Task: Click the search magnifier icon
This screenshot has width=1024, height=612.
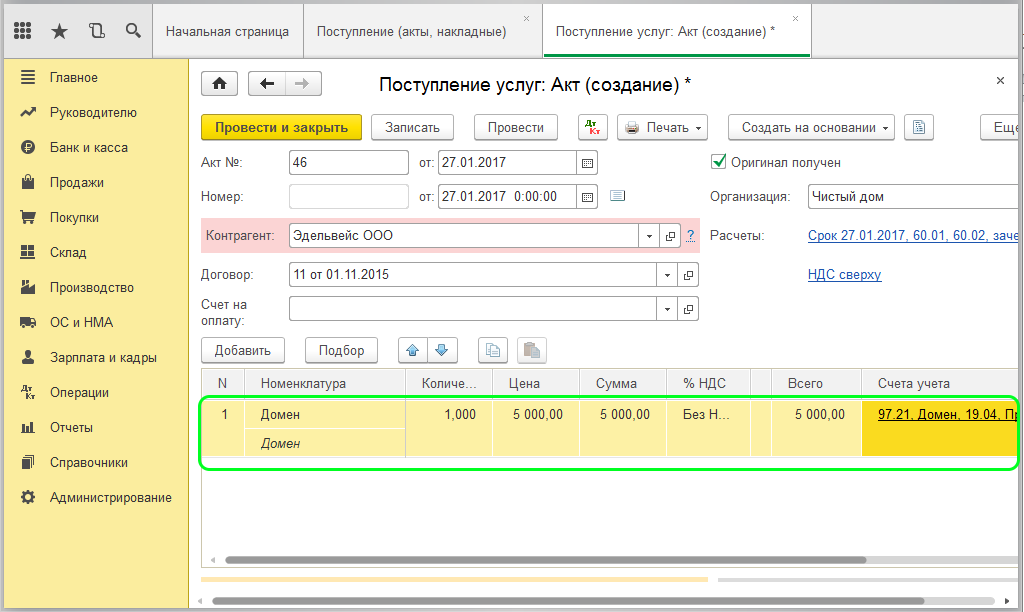Action: click(x=133, y=31)
